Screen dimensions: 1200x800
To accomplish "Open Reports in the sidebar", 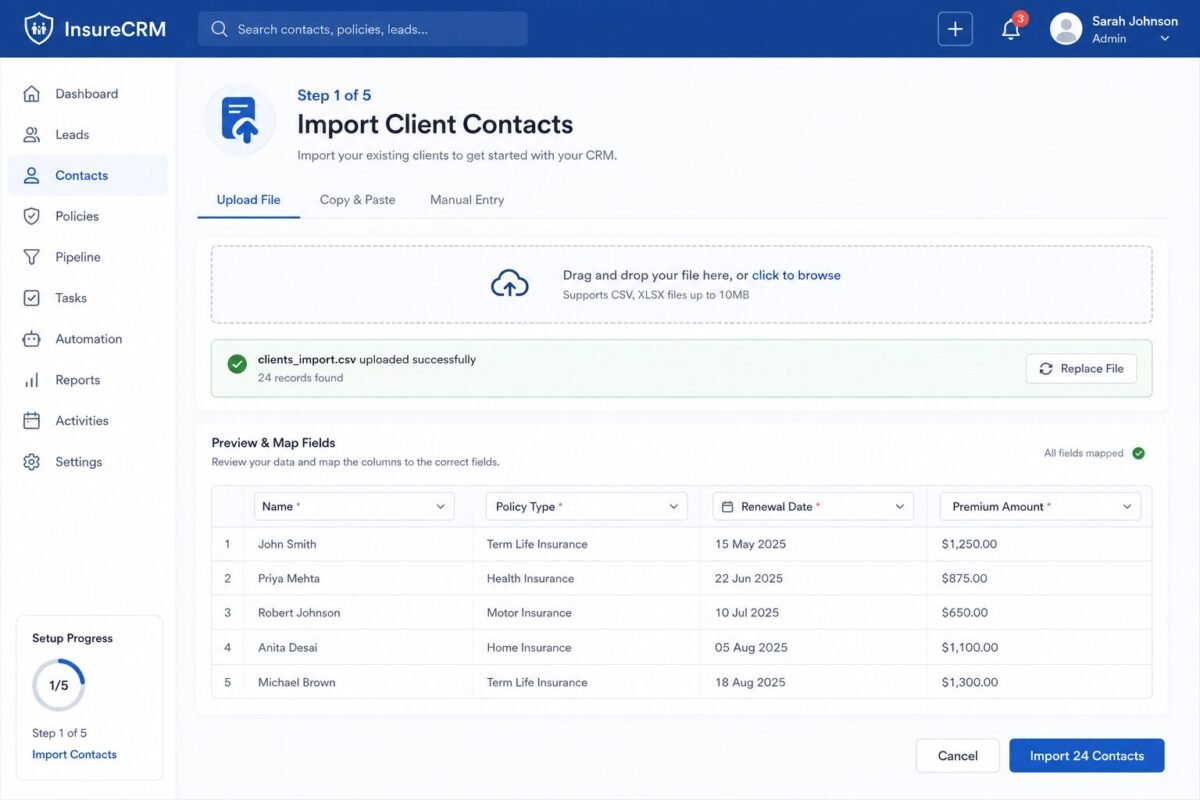I will [87, 380].
